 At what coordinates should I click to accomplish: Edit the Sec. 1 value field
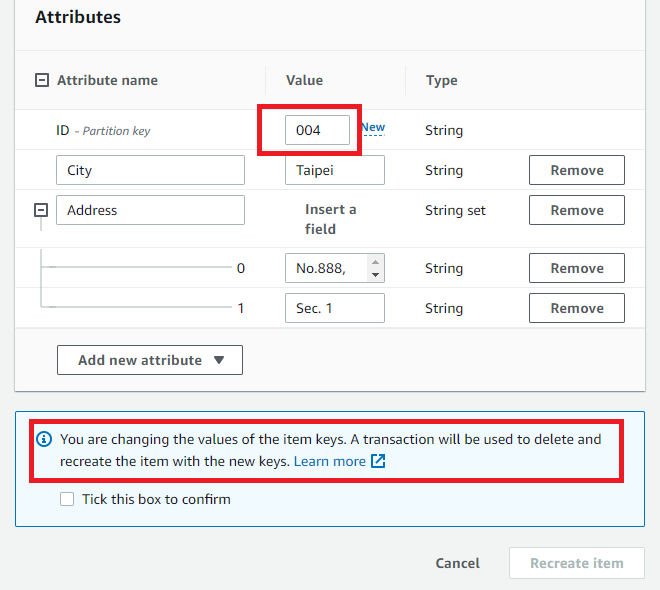[334, 308]
